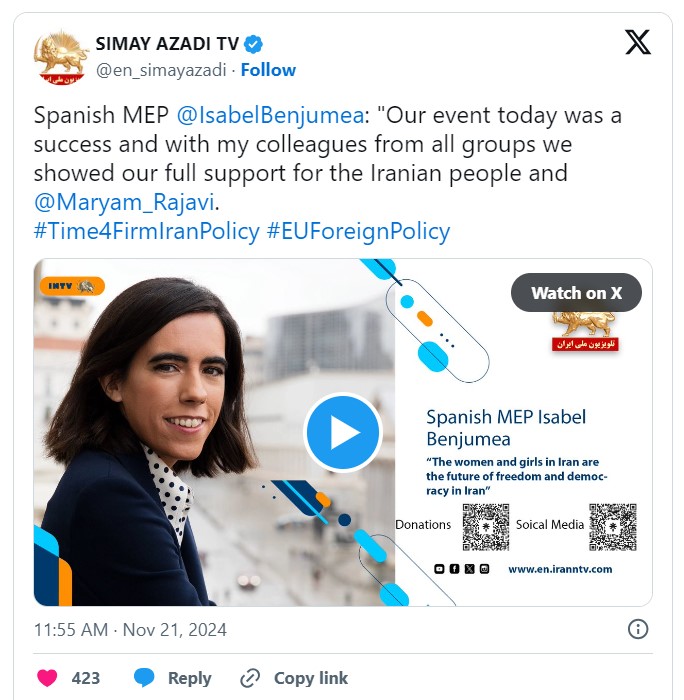Open the #EUForeignPolicy hashtag
The width and height of the screenshot is (684, 700).
click(358, 231)
